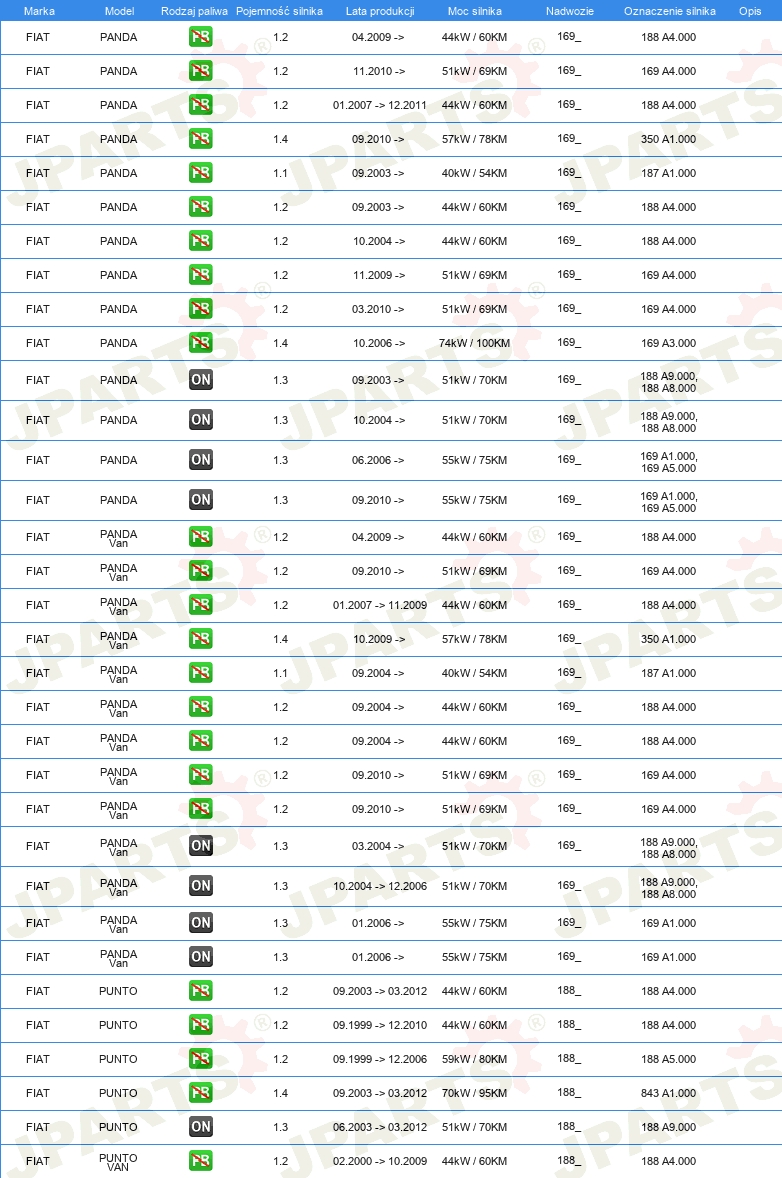Click the '09.1999 -> 12.2010' production years cell
The image size is (782, 1178).
pyautogui.click(x=379, y=1025)
